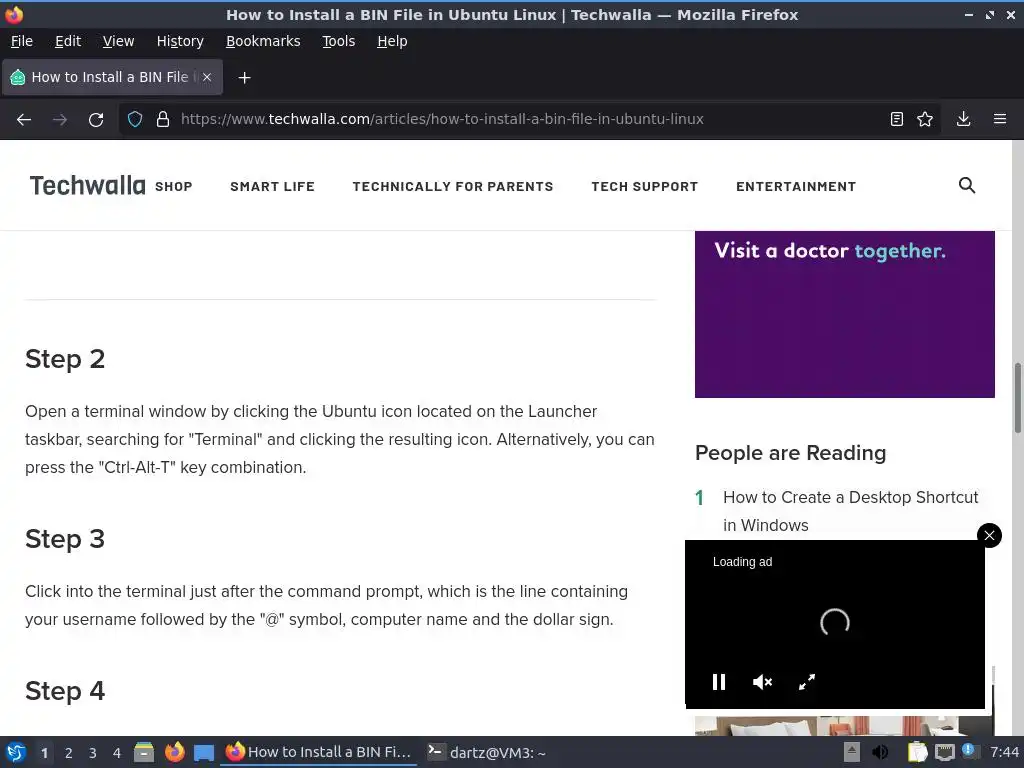
Task: Focus the URL address bar
Action: pyautogui.click(x=529, y=119)
